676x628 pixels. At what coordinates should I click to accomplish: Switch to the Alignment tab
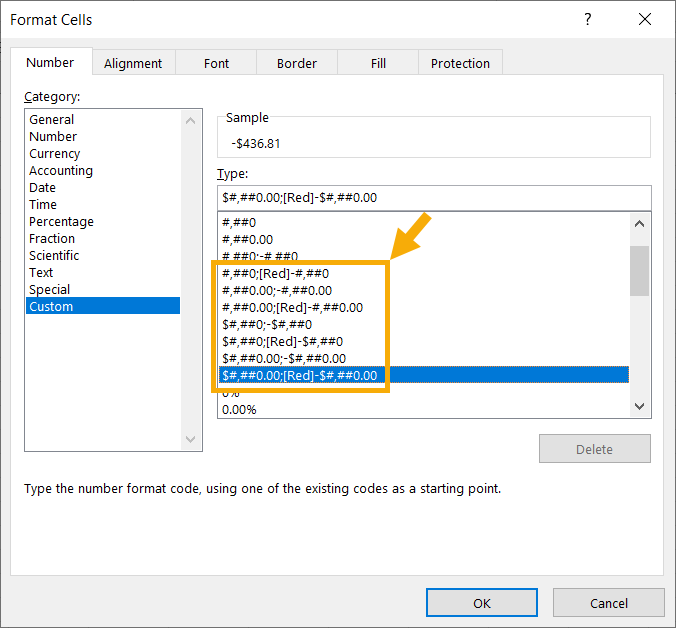tap(132, 63)
